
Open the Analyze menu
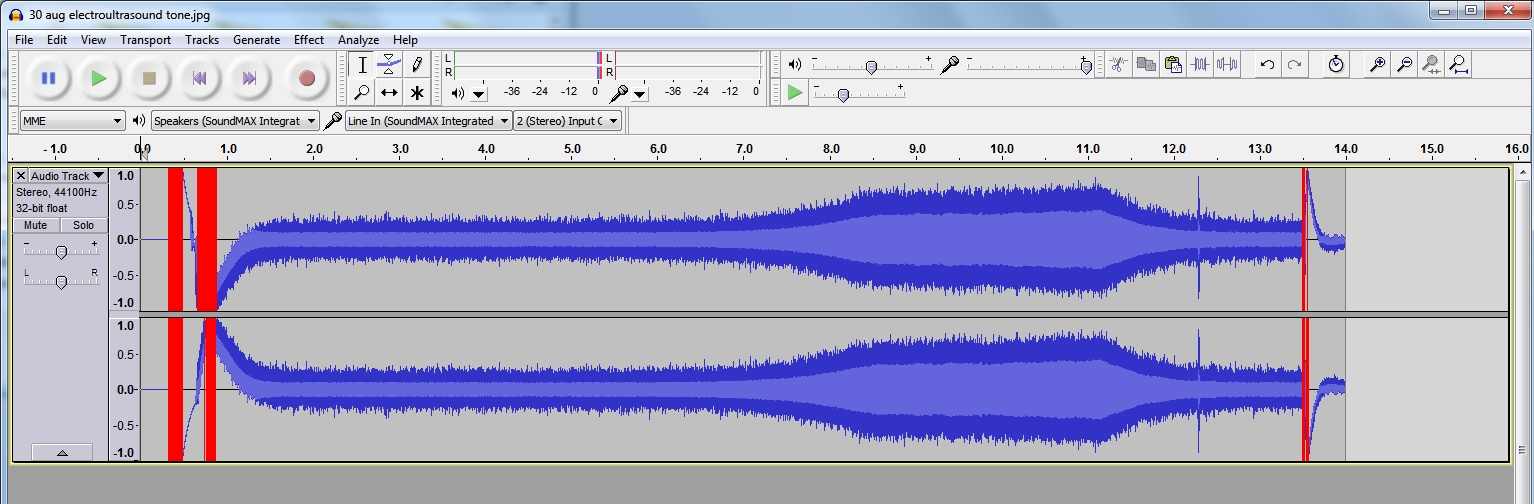[x=358, y=40]
